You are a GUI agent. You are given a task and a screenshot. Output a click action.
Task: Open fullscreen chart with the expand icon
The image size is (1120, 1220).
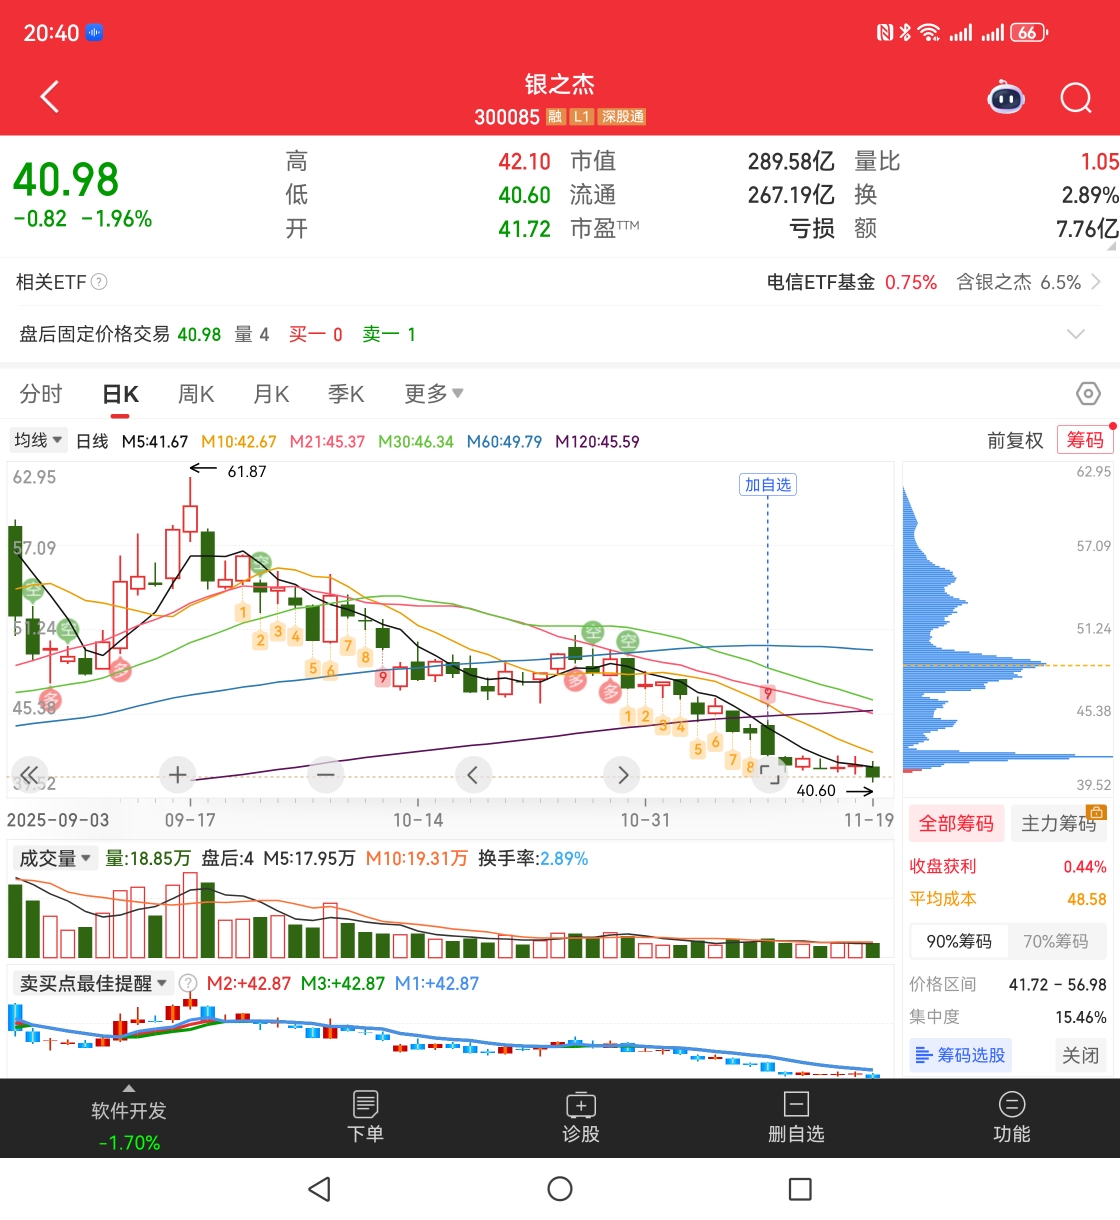point(770,774)
